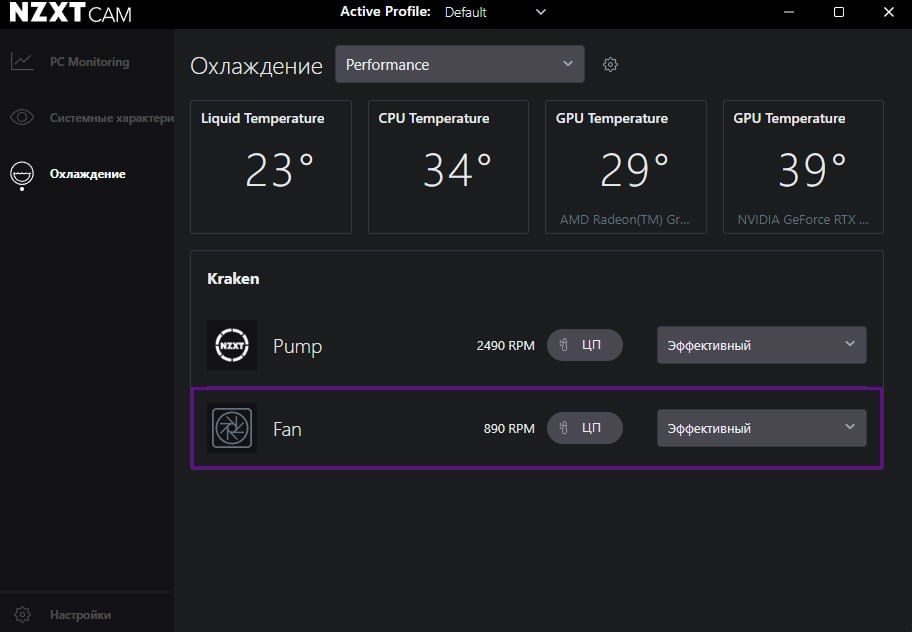
Task: Close the NZXT CAM window
Action: [x=889, y=12]
